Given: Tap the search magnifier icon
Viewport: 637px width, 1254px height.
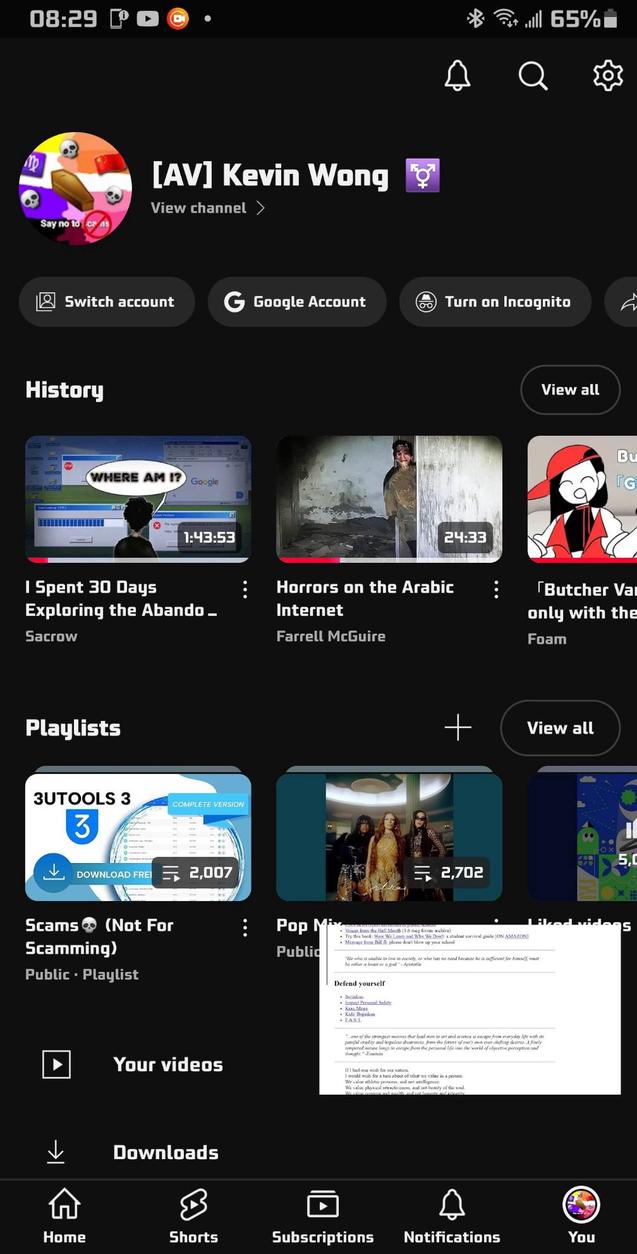Looking at the screenshot, I should tap(533, 76).
